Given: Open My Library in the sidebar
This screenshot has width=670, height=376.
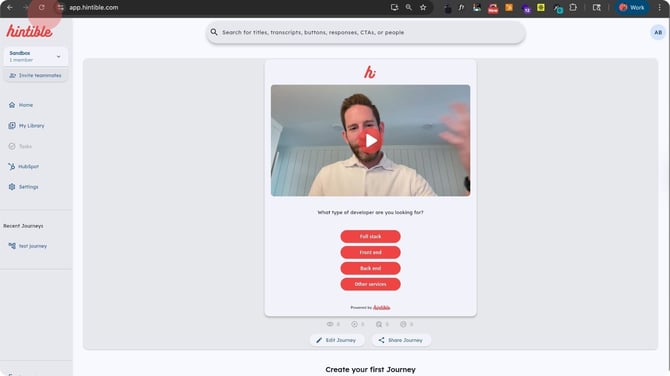Looking at the screenshot, I should pos(26,126).
